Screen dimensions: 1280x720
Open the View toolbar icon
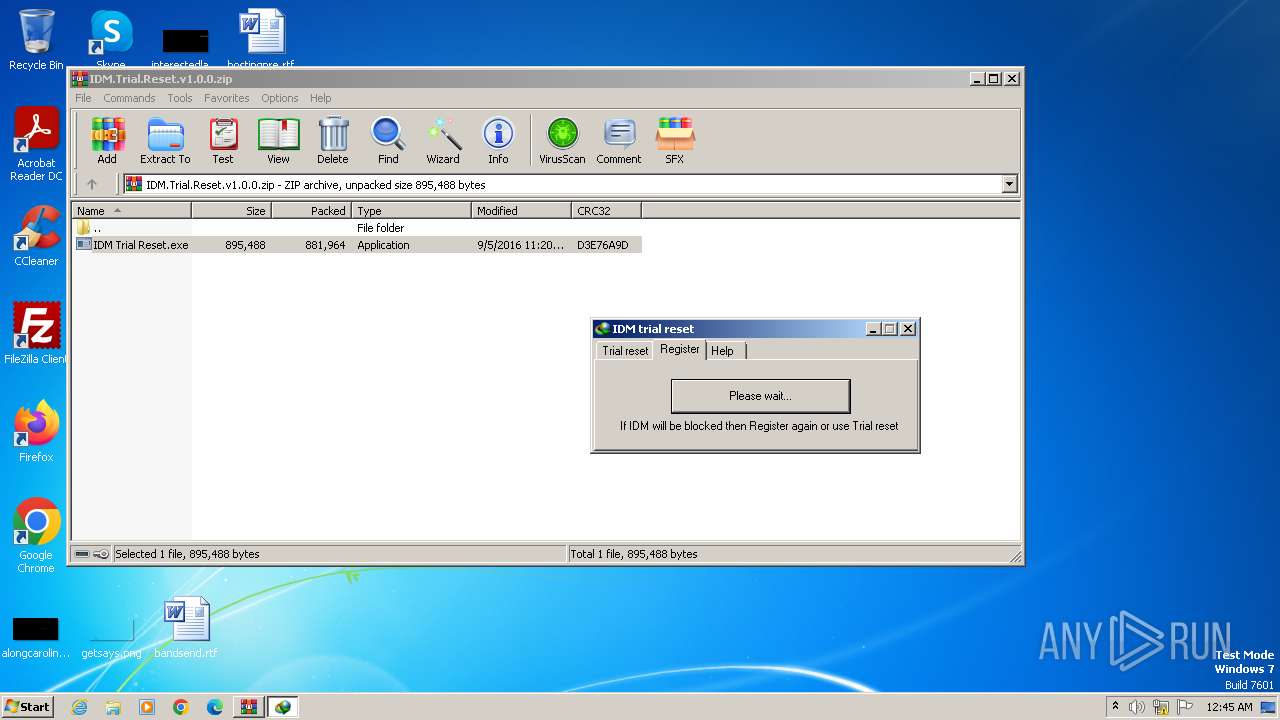click(278, 140)
